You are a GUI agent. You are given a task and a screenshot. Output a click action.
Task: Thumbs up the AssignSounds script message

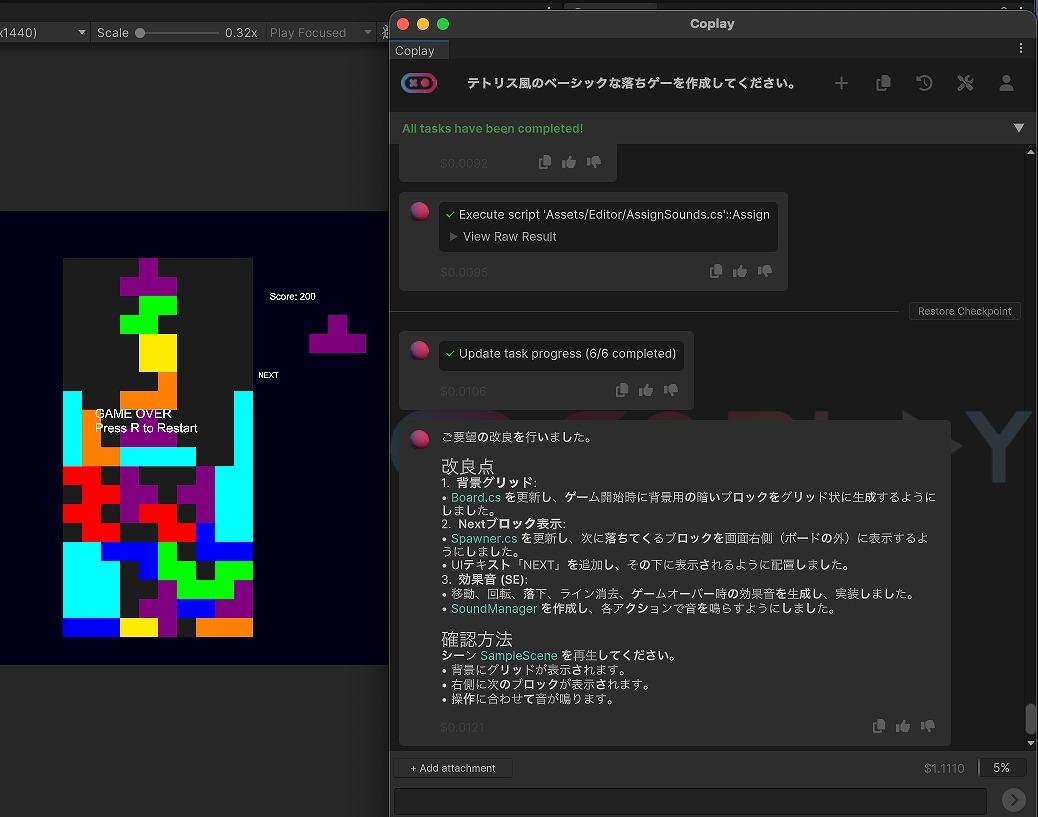(x=740, y=271)
